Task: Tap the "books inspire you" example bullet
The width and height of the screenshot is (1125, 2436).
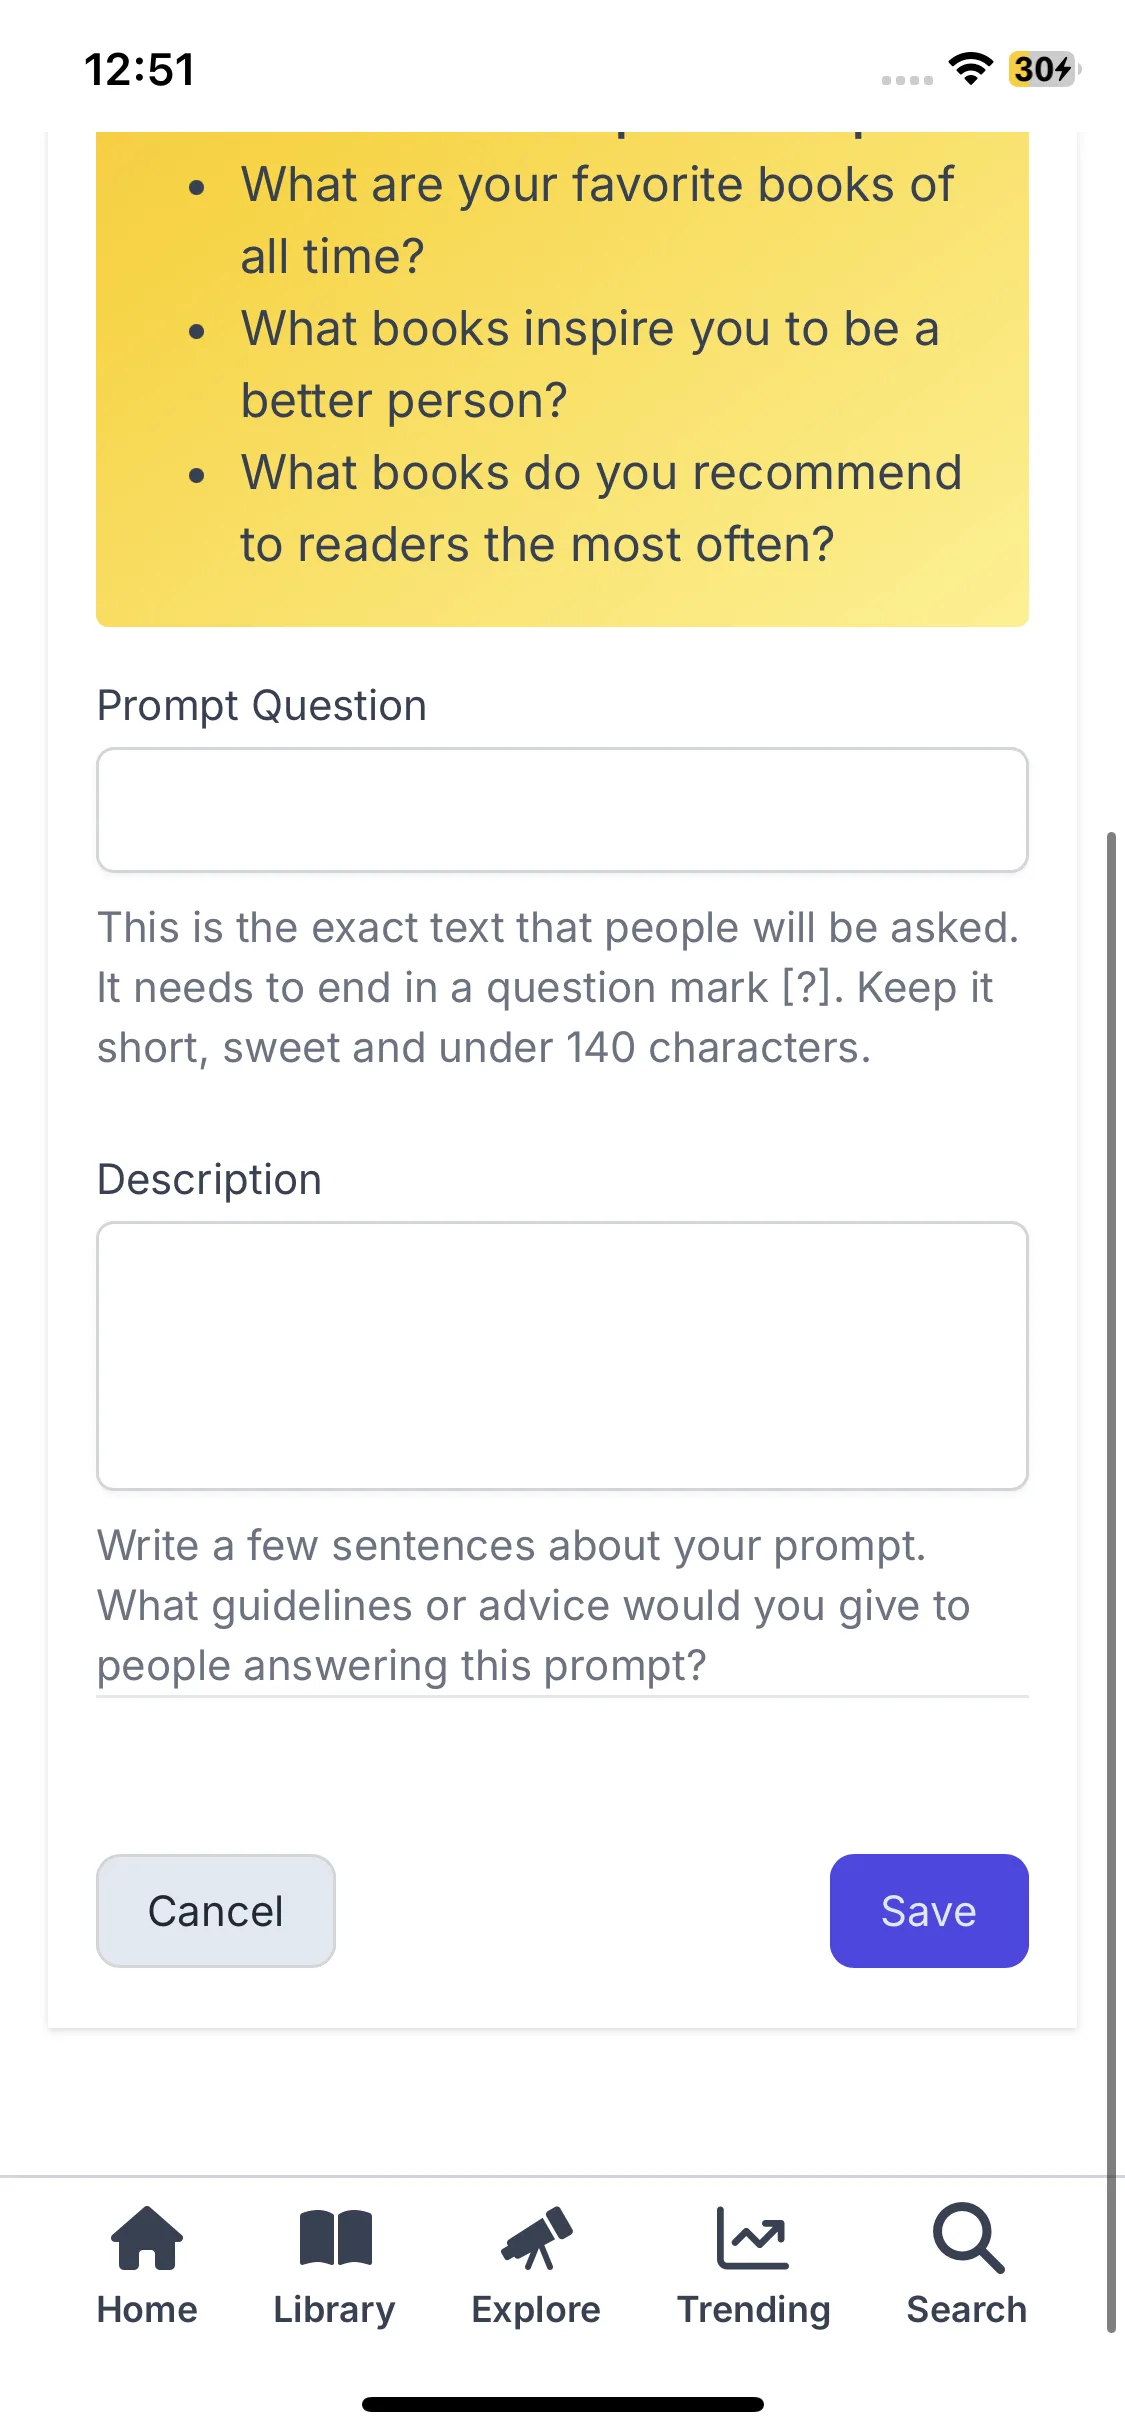Action: (x=590, y=364)
